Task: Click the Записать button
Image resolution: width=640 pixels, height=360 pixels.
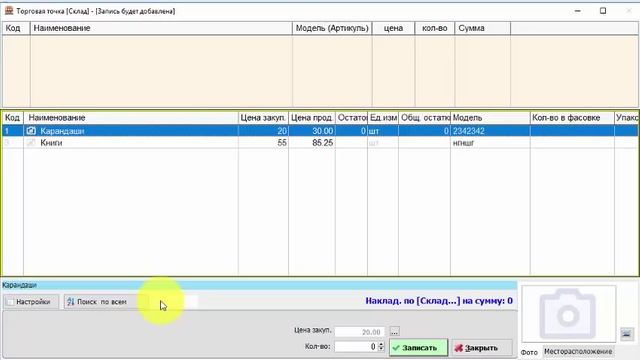Action: [418, 348]
